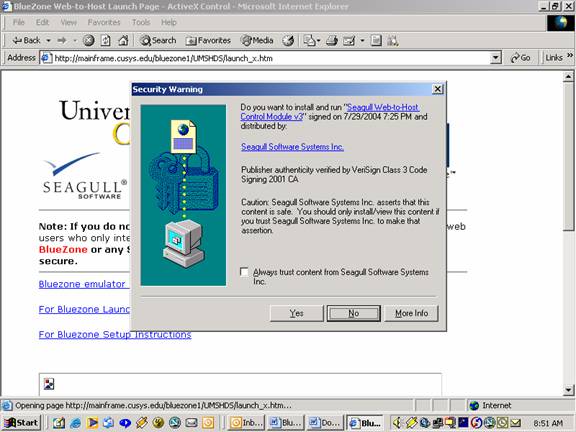Click the Edit page toolbar icon
The height and width of the screenshot is (432, 576).
pyautogui.click(x=349, y=40)
